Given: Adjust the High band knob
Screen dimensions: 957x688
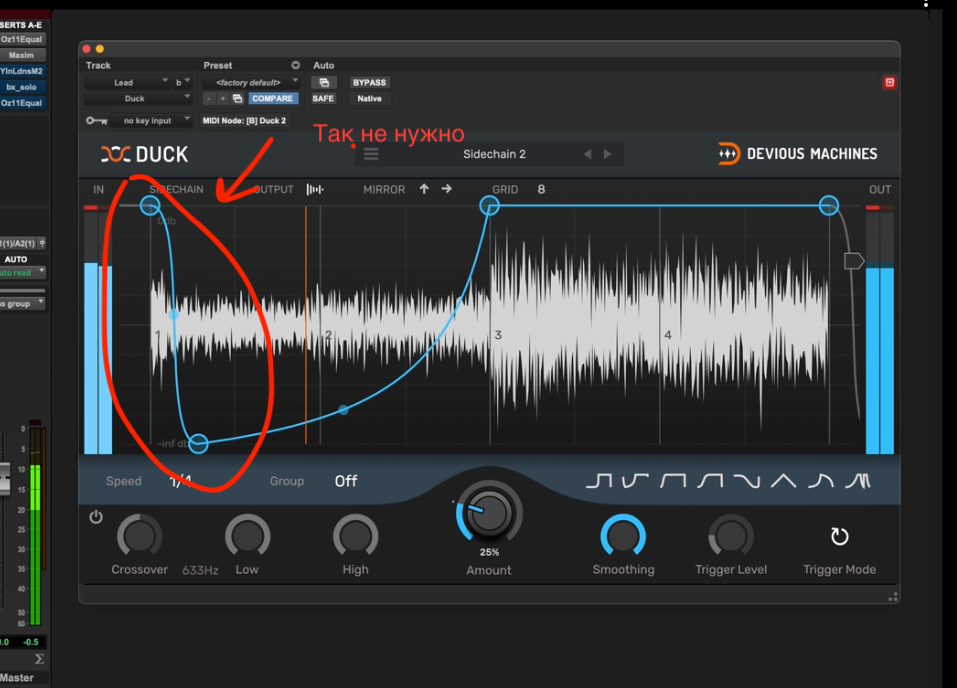Looking at the screenshot, I should [x=355, y=537].
